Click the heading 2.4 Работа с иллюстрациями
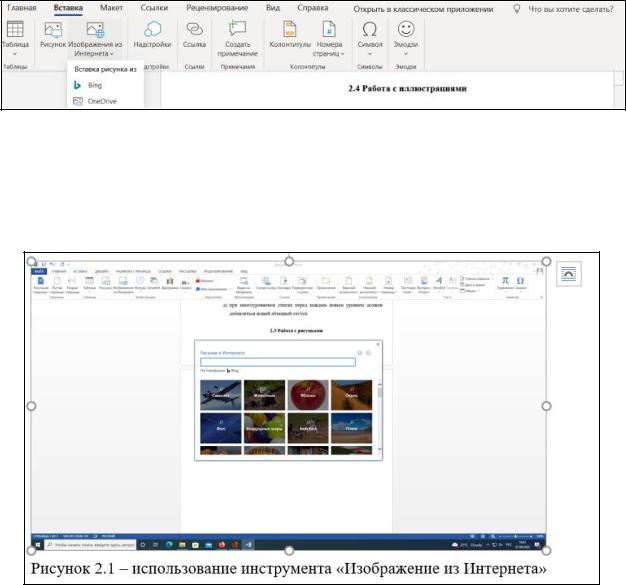 tap(407, 89)
